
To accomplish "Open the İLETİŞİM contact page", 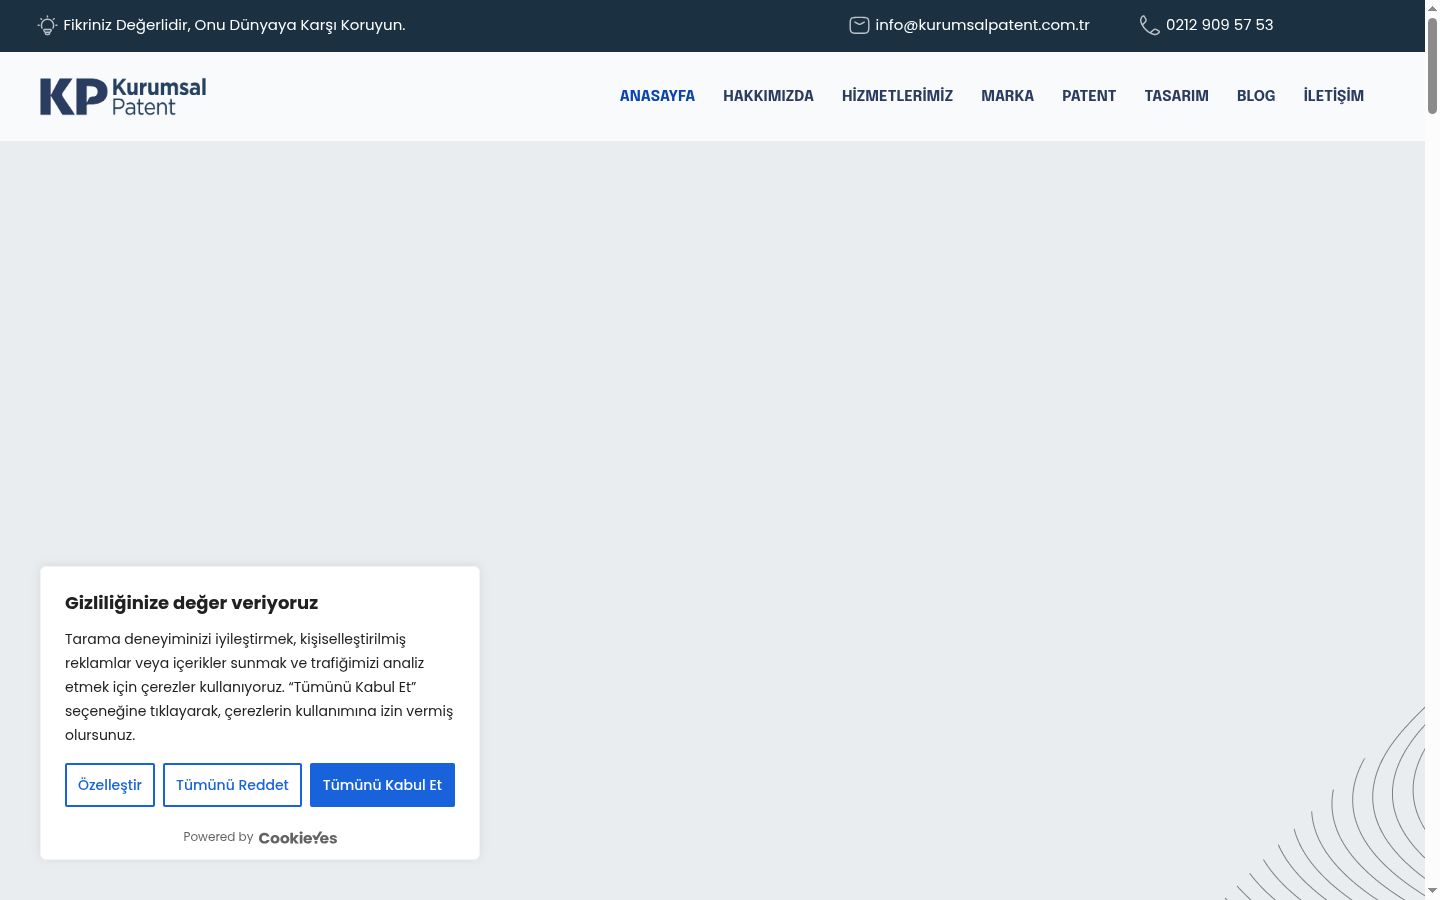I will click(x=1333, y=96).
